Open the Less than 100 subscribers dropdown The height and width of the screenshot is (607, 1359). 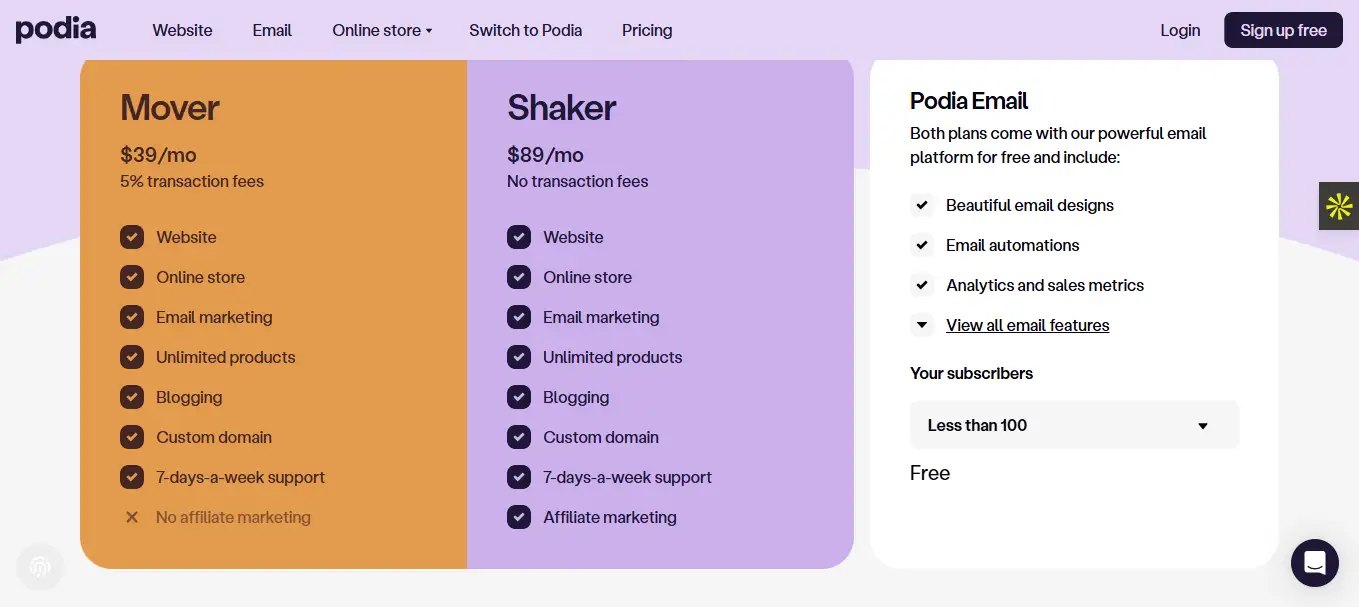tap(1074, 425)
